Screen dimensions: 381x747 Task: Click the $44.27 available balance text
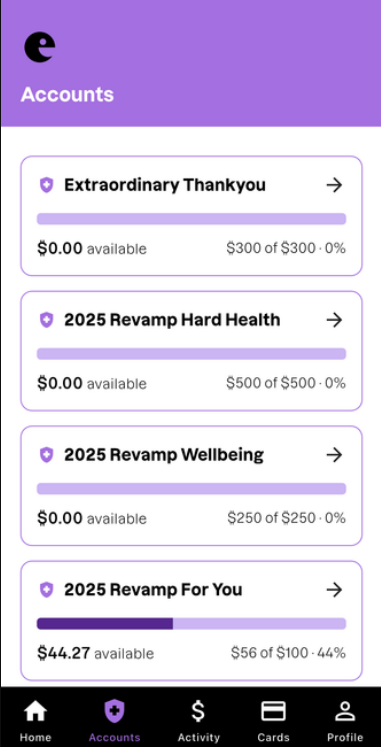95,653
